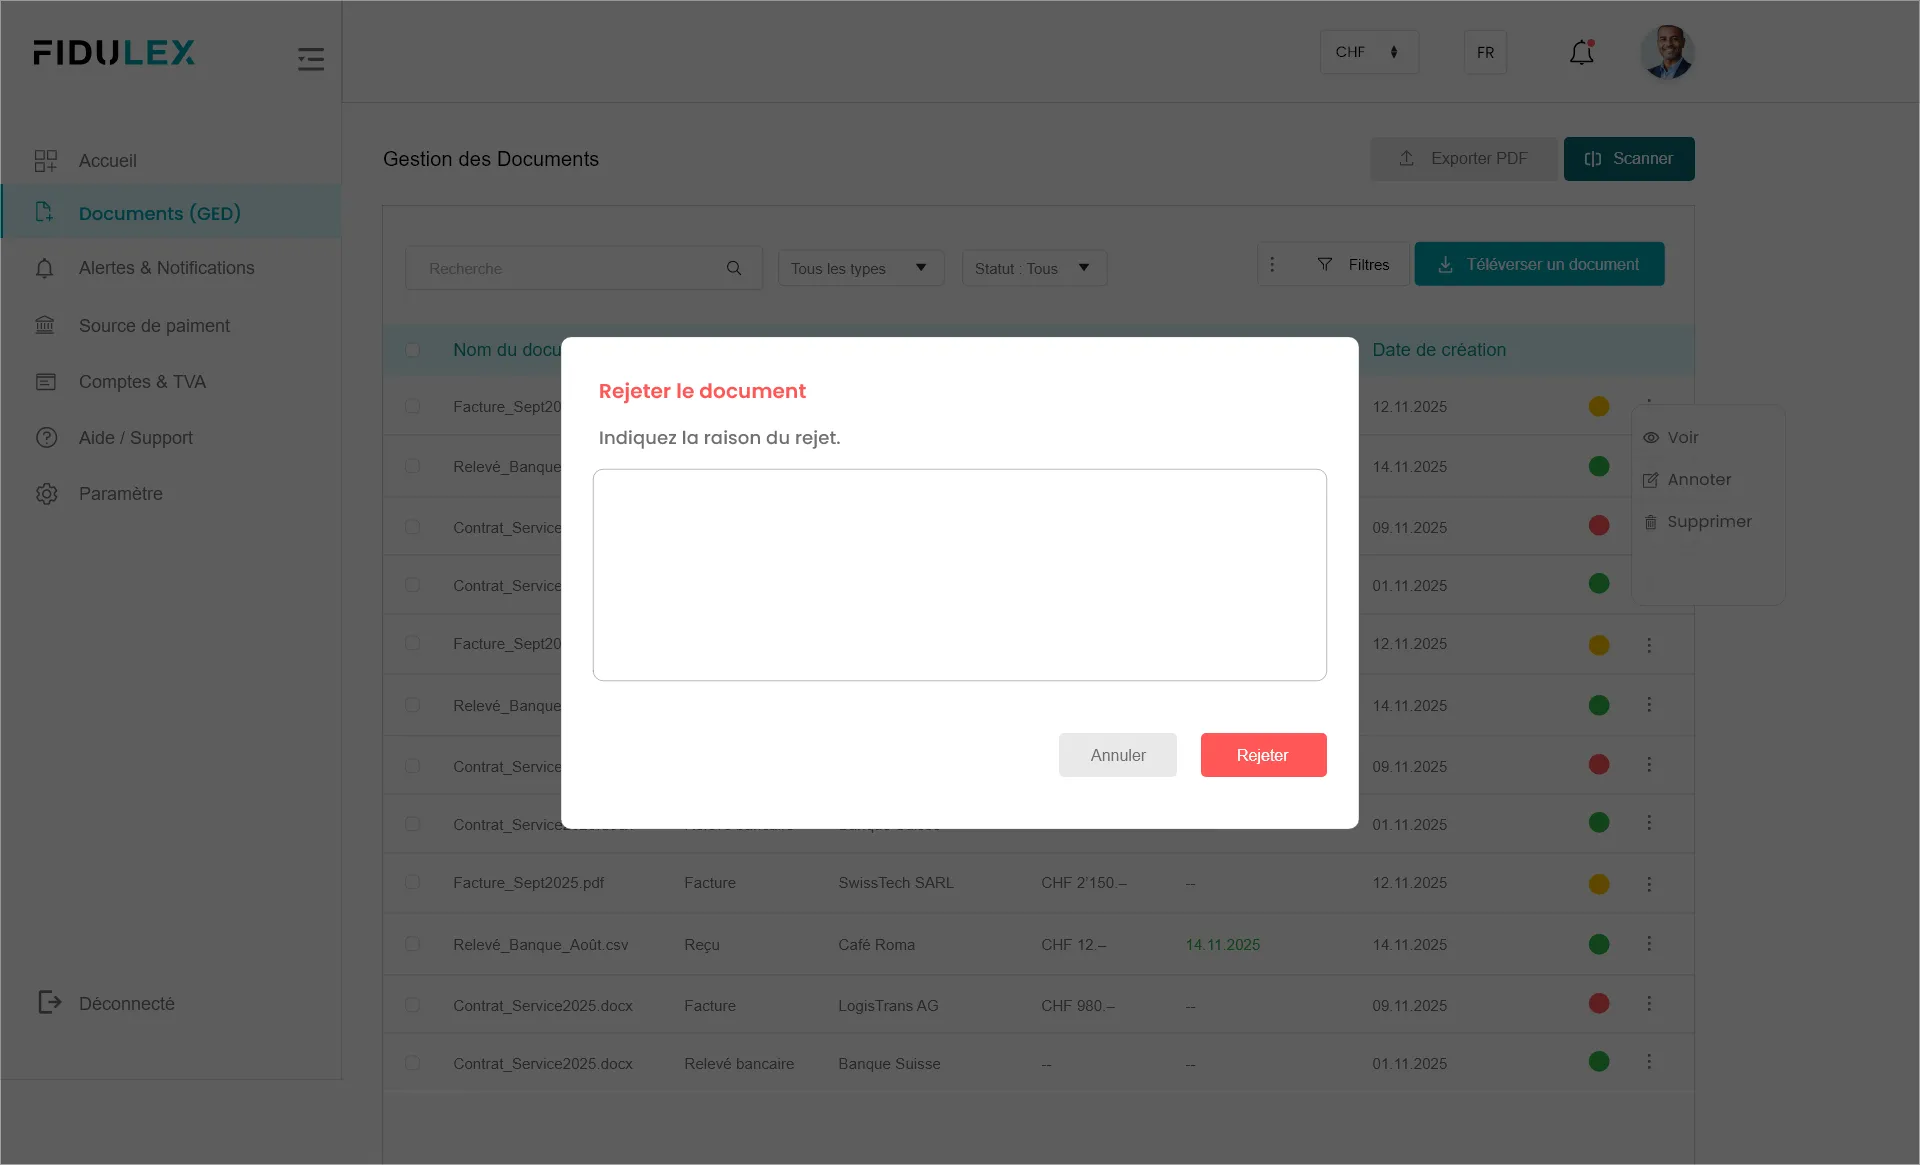Click the rejection reason text area
The width and height of the screenshot is (1920, 1165).
point(959,575)
